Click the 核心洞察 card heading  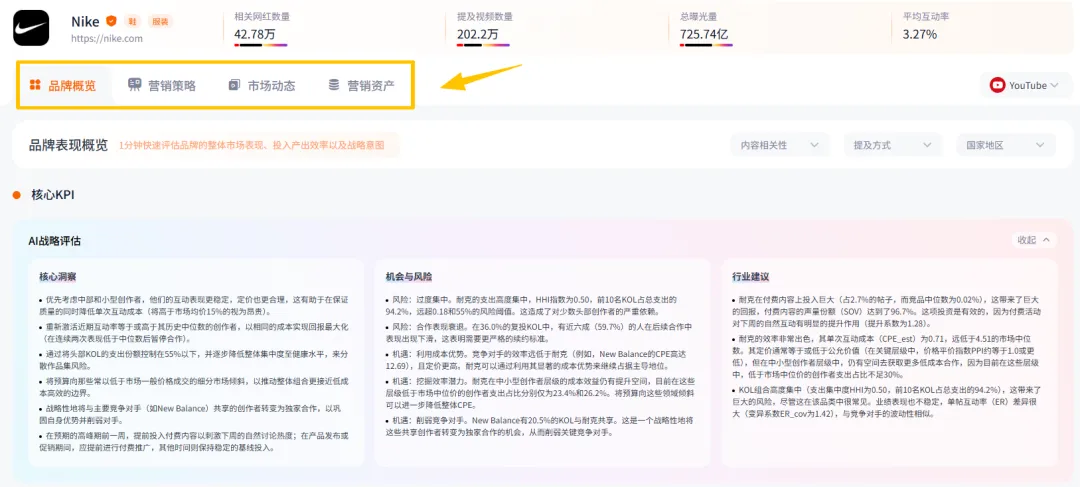click(x=57, y=277)
